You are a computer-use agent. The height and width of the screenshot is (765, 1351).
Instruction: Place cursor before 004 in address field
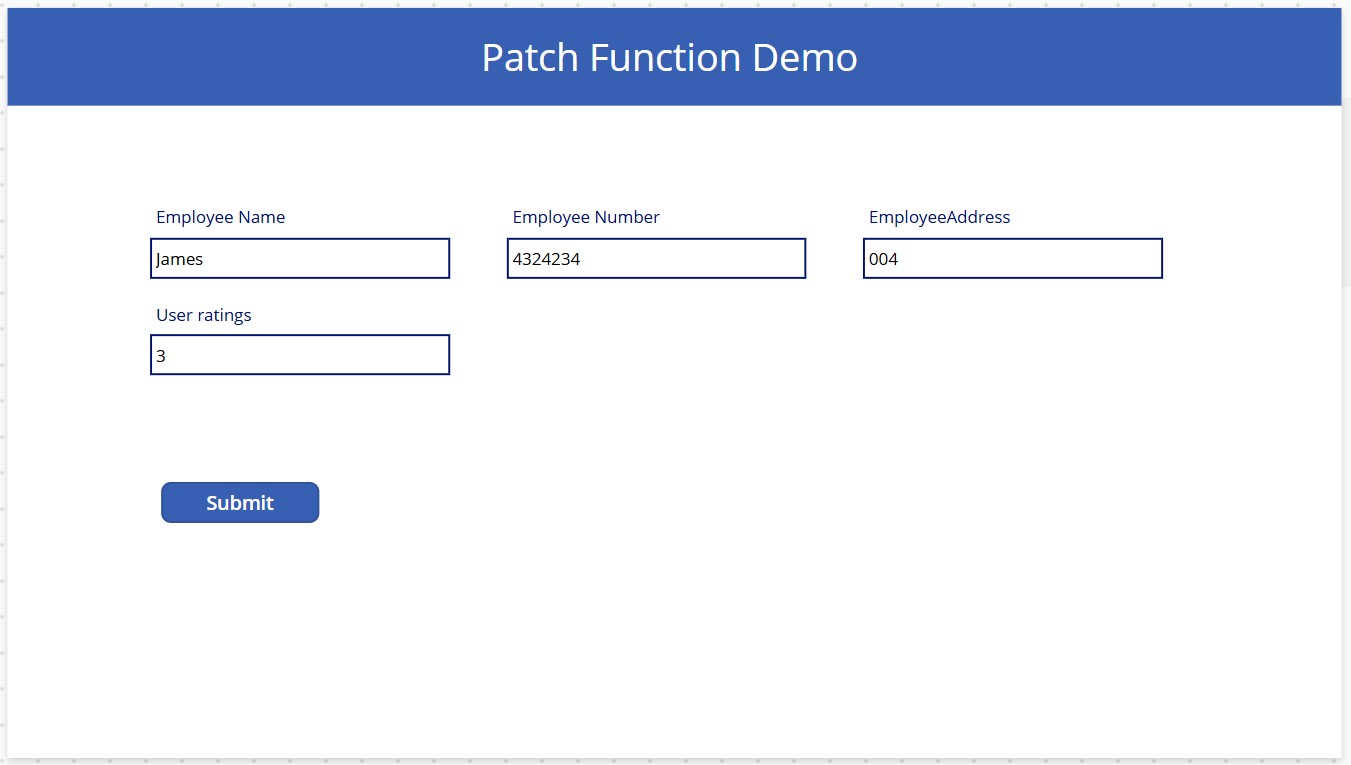coord(871,258)
